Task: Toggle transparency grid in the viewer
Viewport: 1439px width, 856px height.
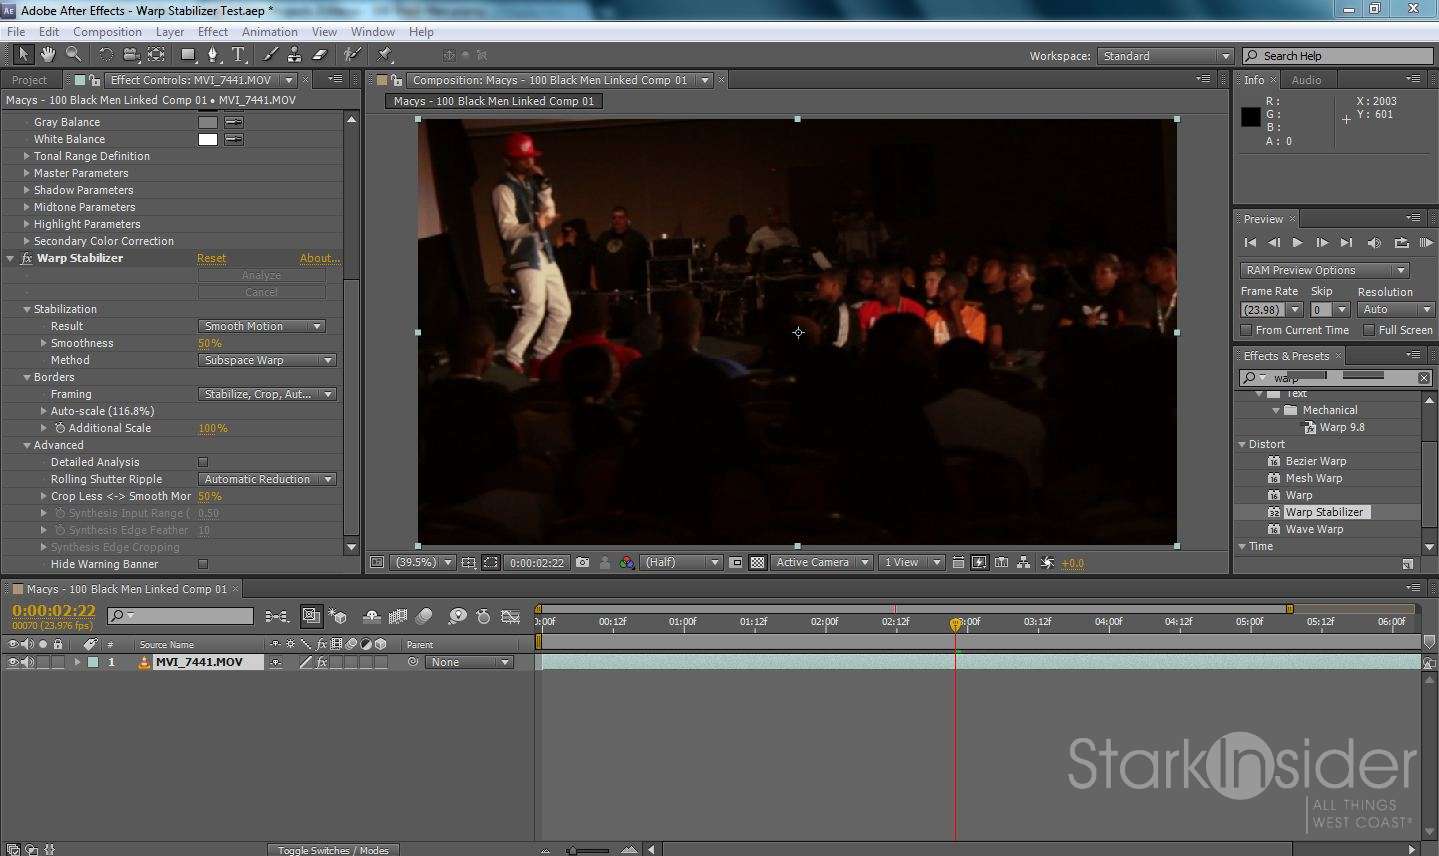Action: tap(758, 562)
